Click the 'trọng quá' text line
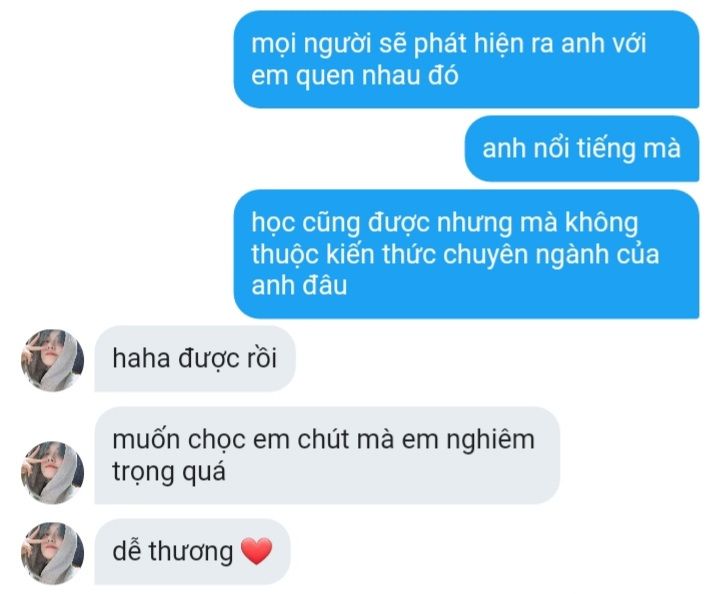 click(x=169, y=472)
